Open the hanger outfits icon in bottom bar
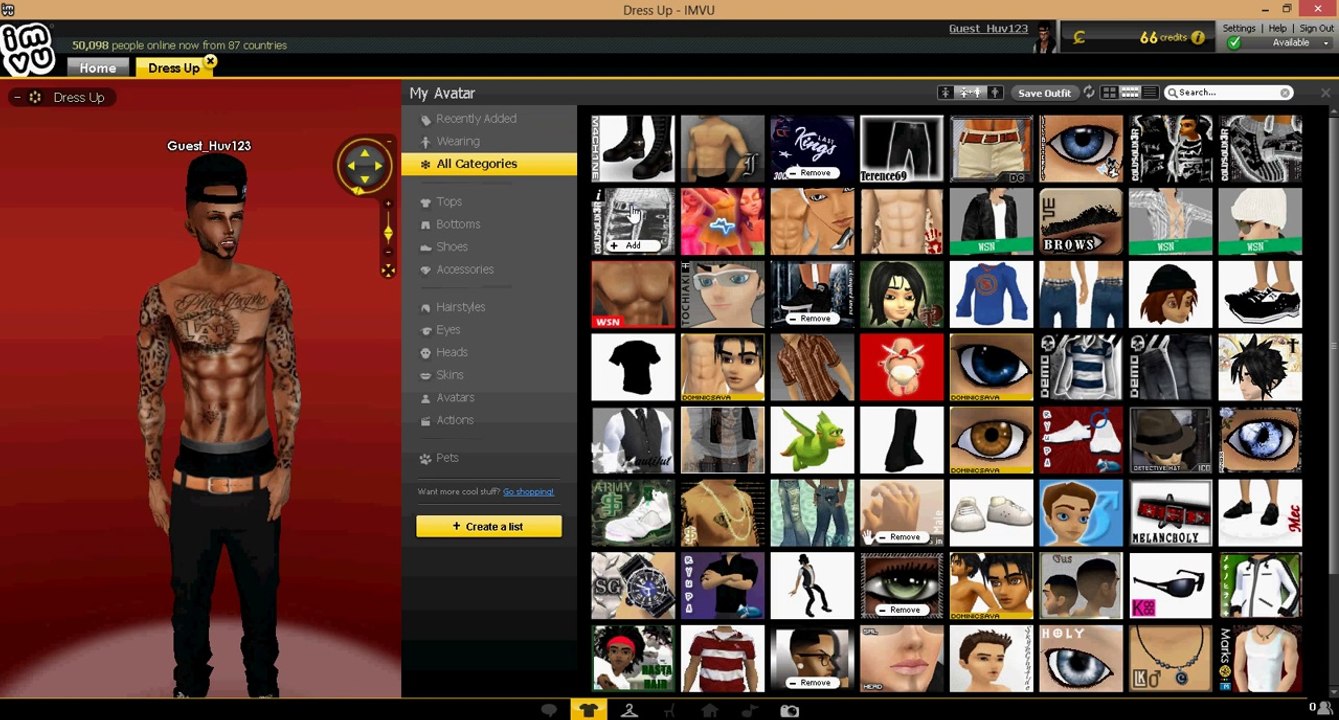The width and height of the screenshot is (1339, 720). click(629, 710)
